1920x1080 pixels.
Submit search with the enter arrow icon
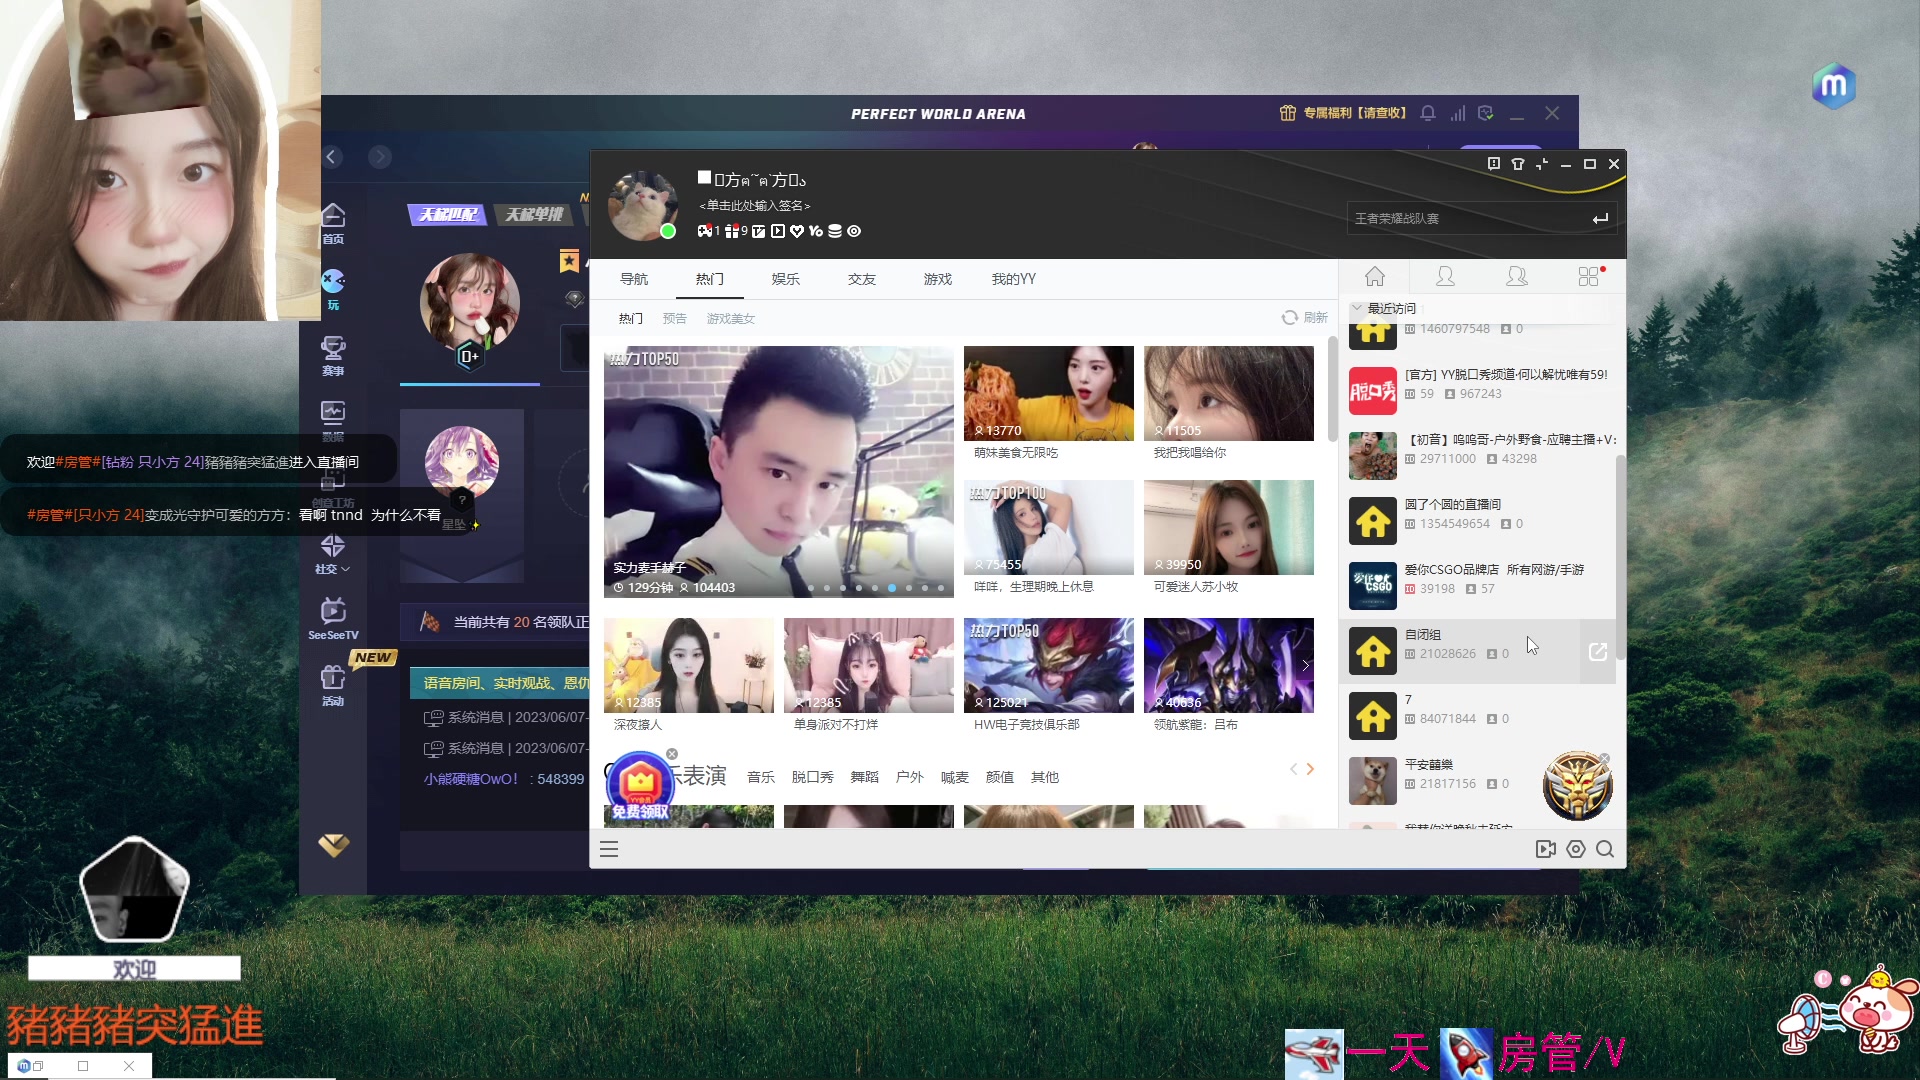pos(1600,218)
